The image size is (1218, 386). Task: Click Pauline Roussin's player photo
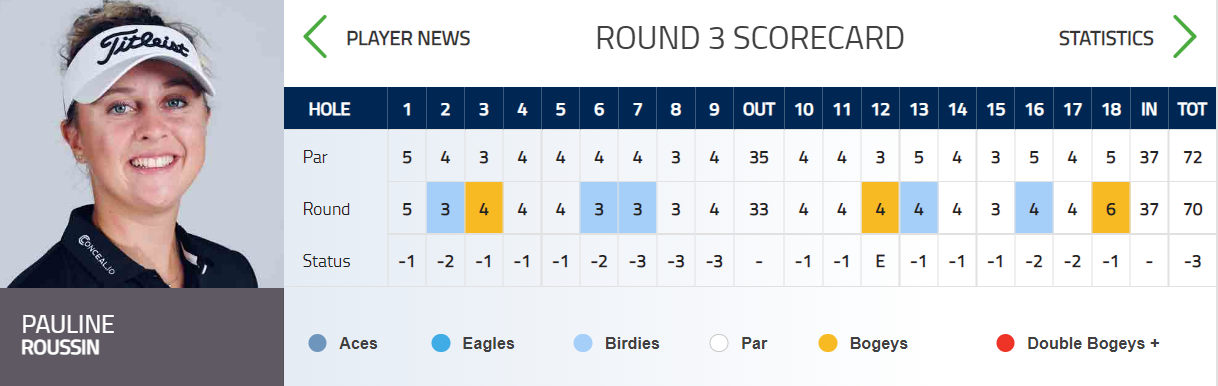(142, 144)
